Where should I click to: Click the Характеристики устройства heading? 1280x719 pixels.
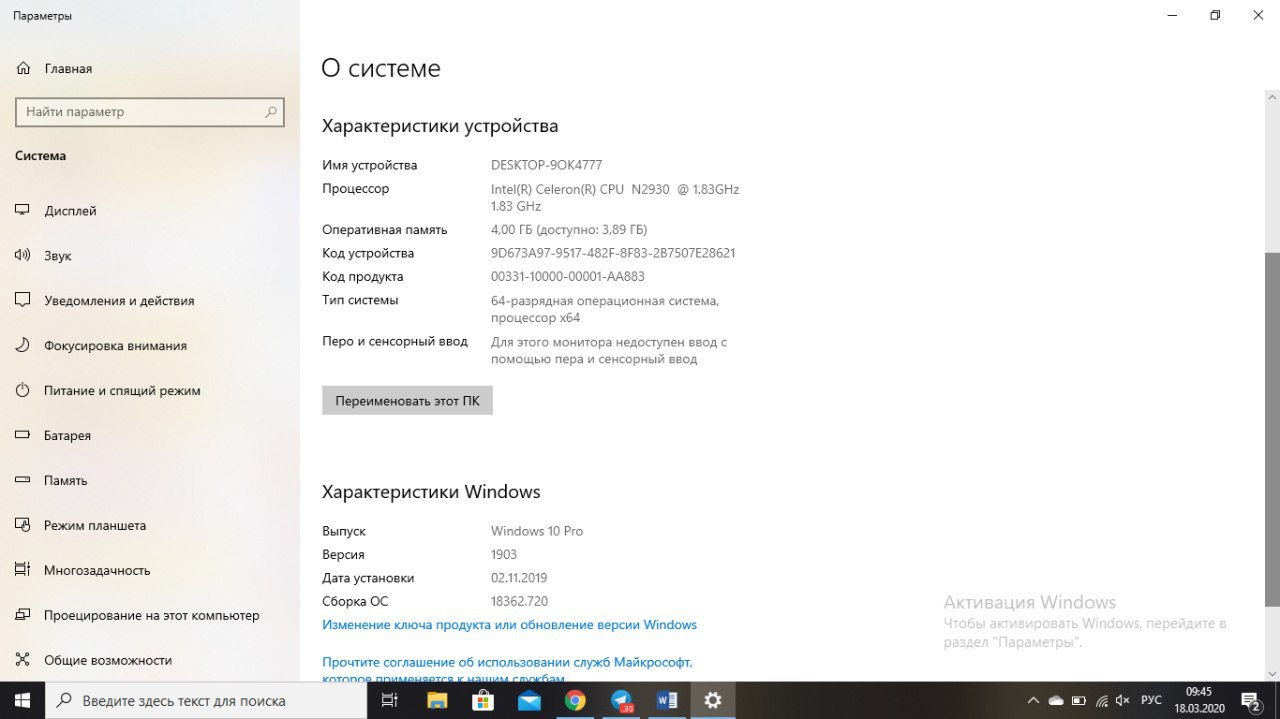pos(440,126)
